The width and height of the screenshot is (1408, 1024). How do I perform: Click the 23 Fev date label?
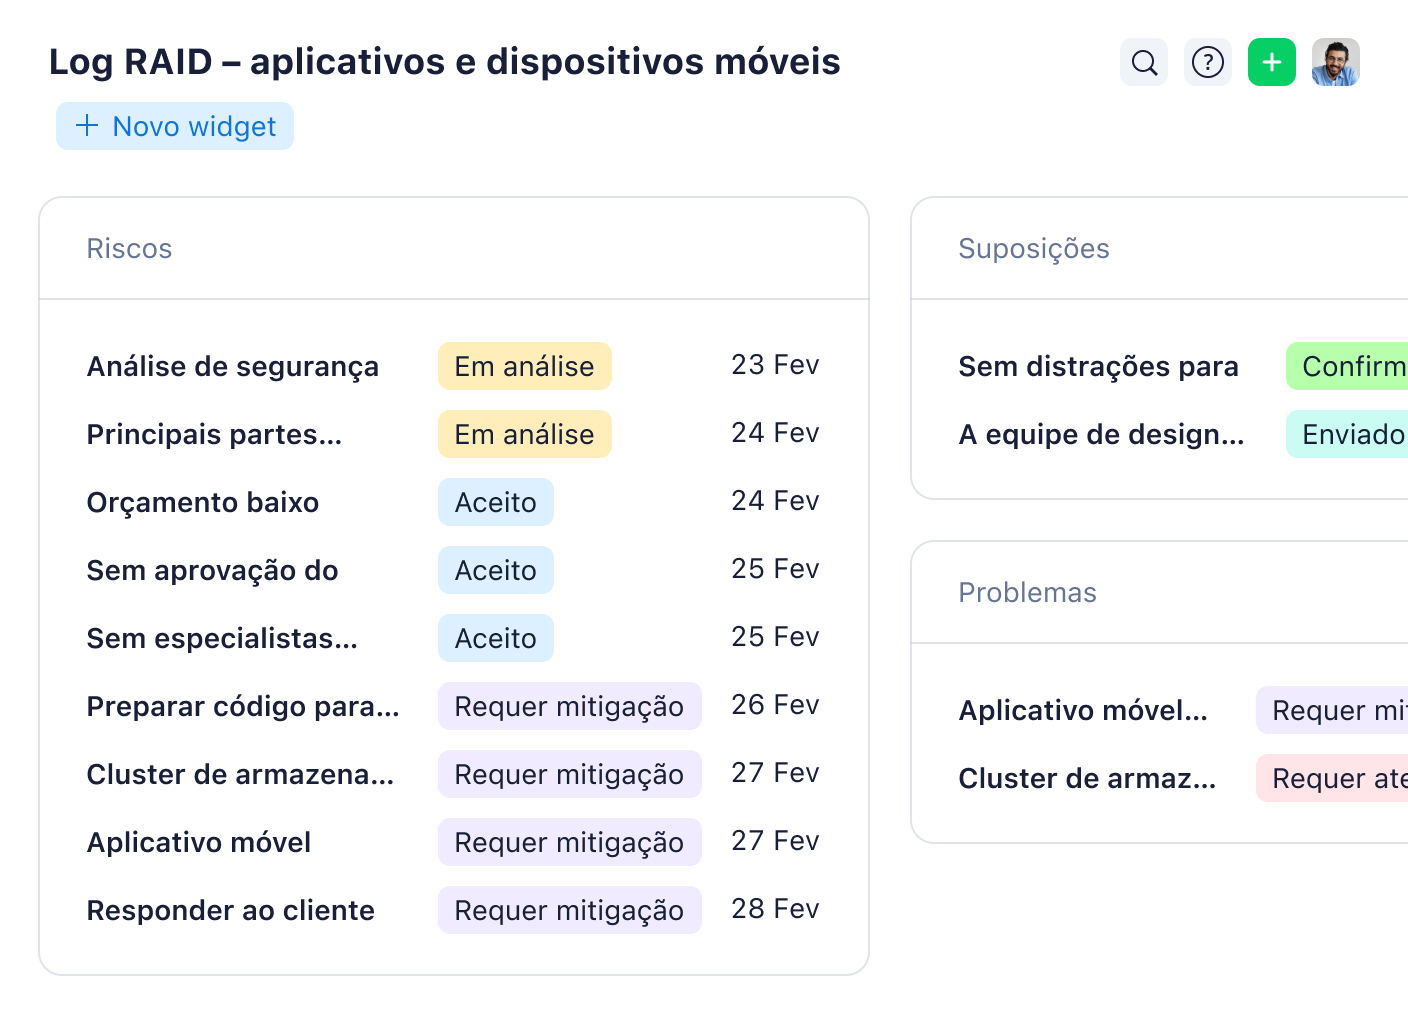pos(775,366)
